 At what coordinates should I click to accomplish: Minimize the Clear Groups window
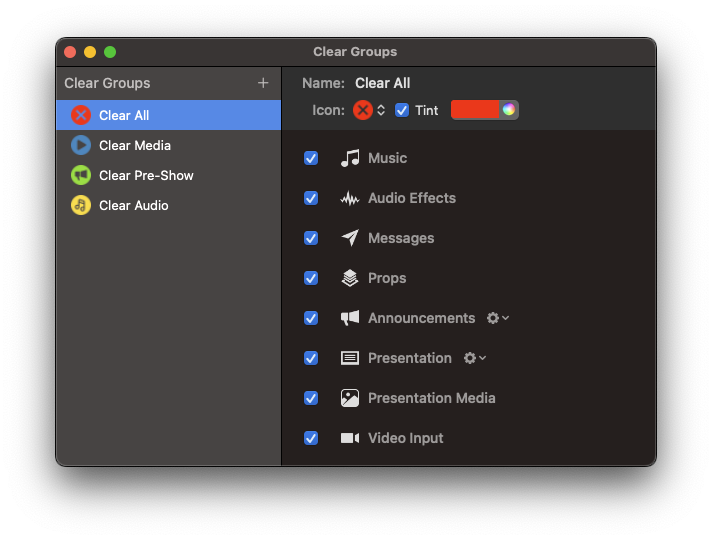[x=90, y=52]
